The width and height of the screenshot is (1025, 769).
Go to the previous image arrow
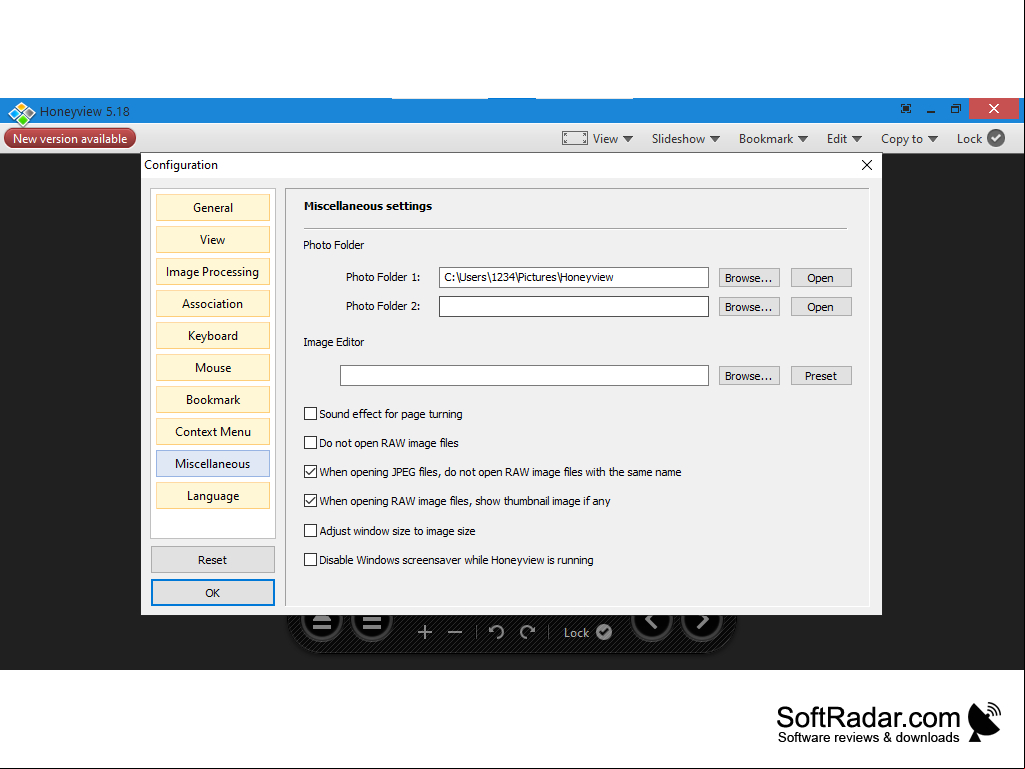pos(652,623)
